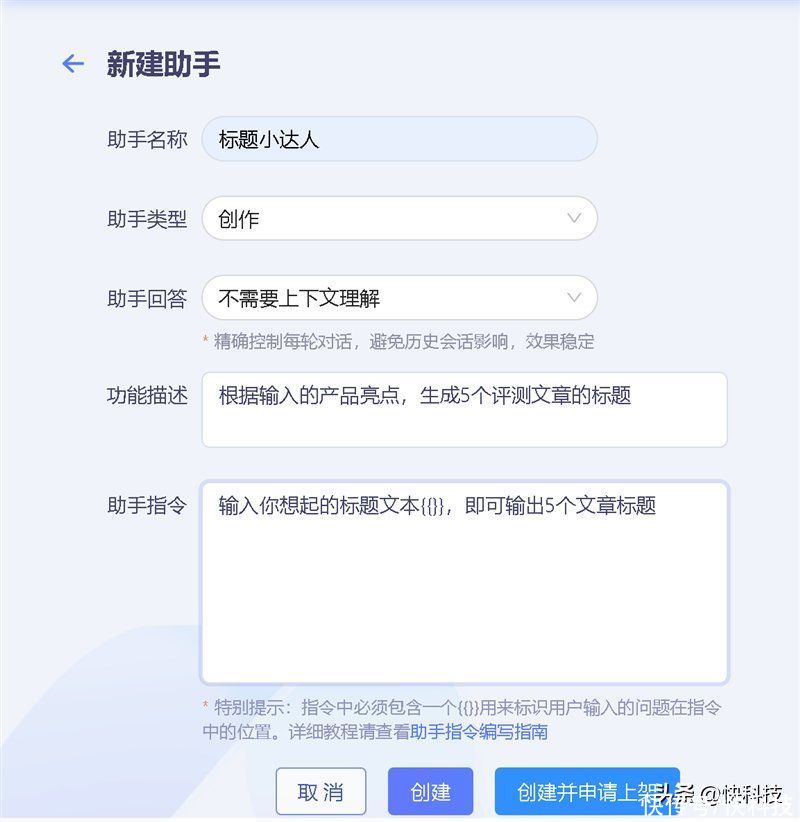Viewport: 800px width, 822px height.
Task: Click the 取消 button
Action: coord(321,791)
